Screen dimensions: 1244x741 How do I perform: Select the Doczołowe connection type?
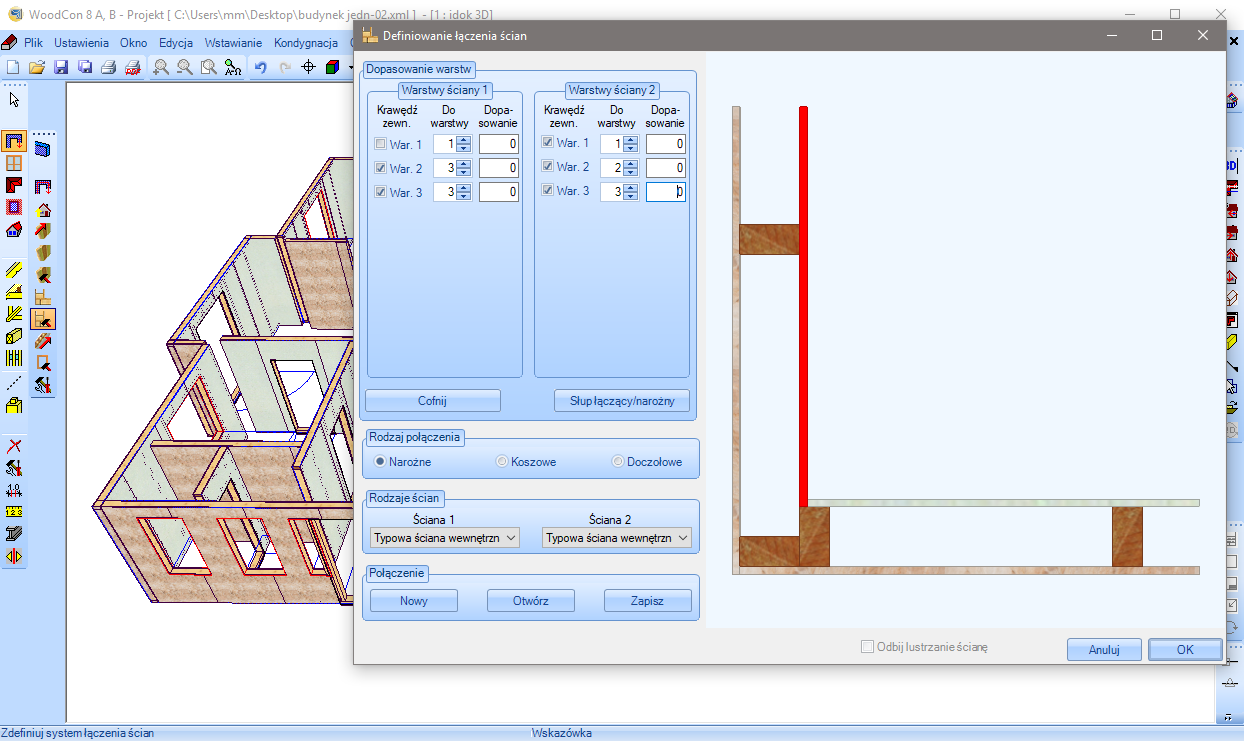[618, 462]
